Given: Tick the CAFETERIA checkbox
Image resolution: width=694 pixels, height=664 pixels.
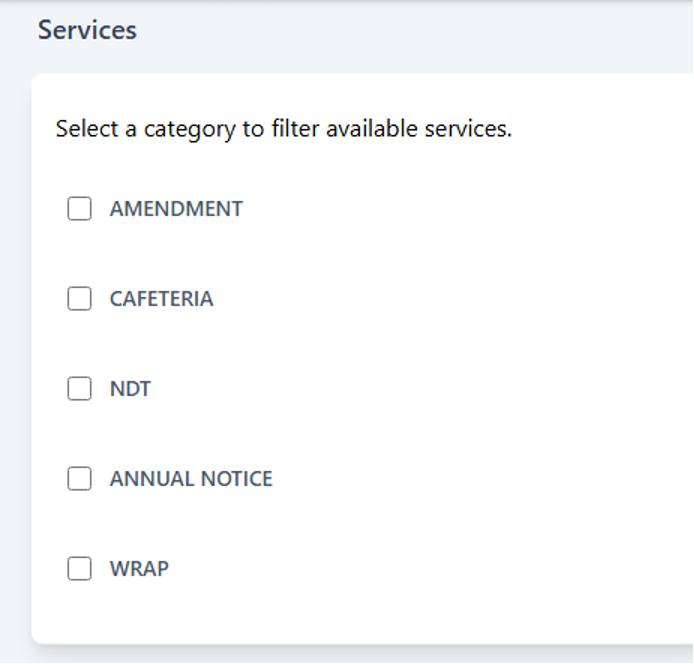Looking at the screenshot, I should (x=79, y=299).
